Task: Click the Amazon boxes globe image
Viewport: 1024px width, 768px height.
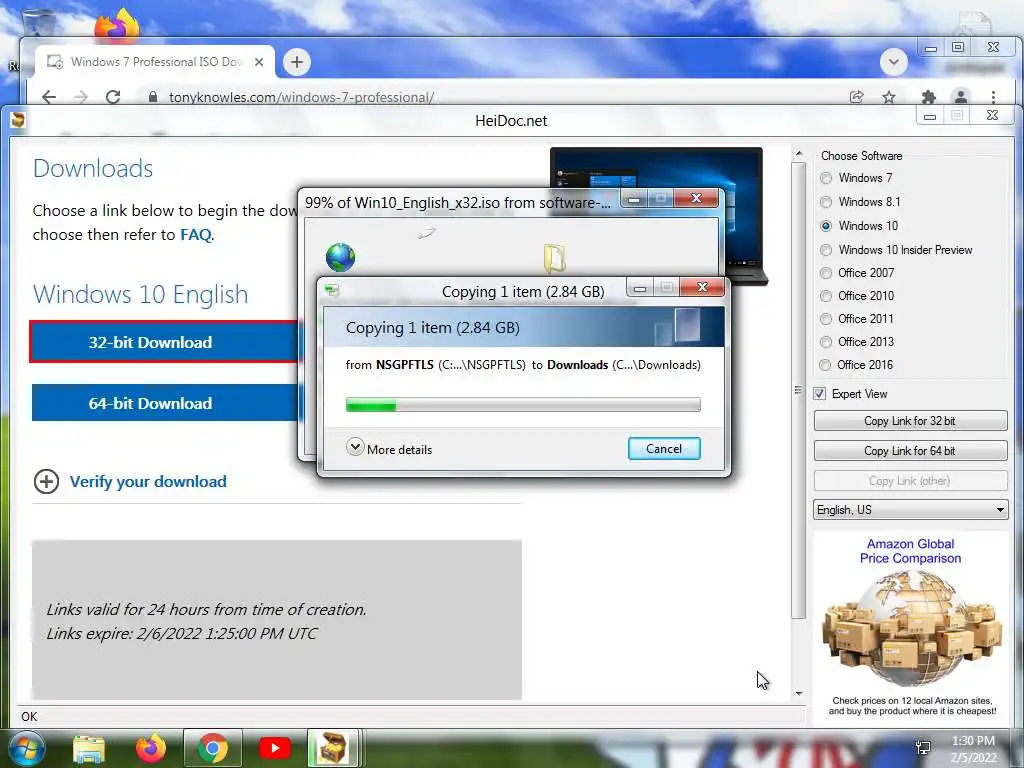Action: (x=912, y=629)
